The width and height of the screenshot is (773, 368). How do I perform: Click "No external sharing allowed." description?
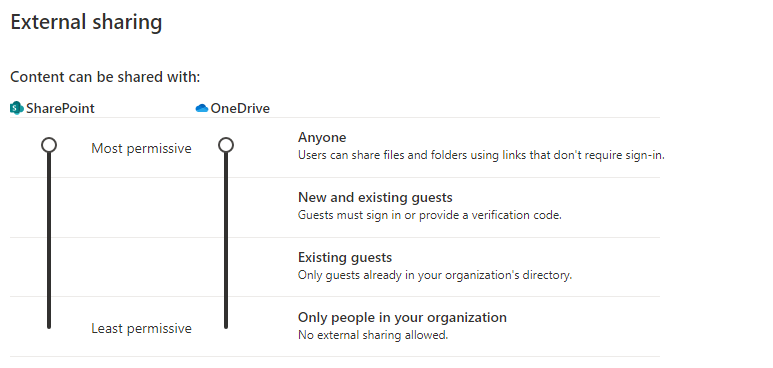coord(373,335)
